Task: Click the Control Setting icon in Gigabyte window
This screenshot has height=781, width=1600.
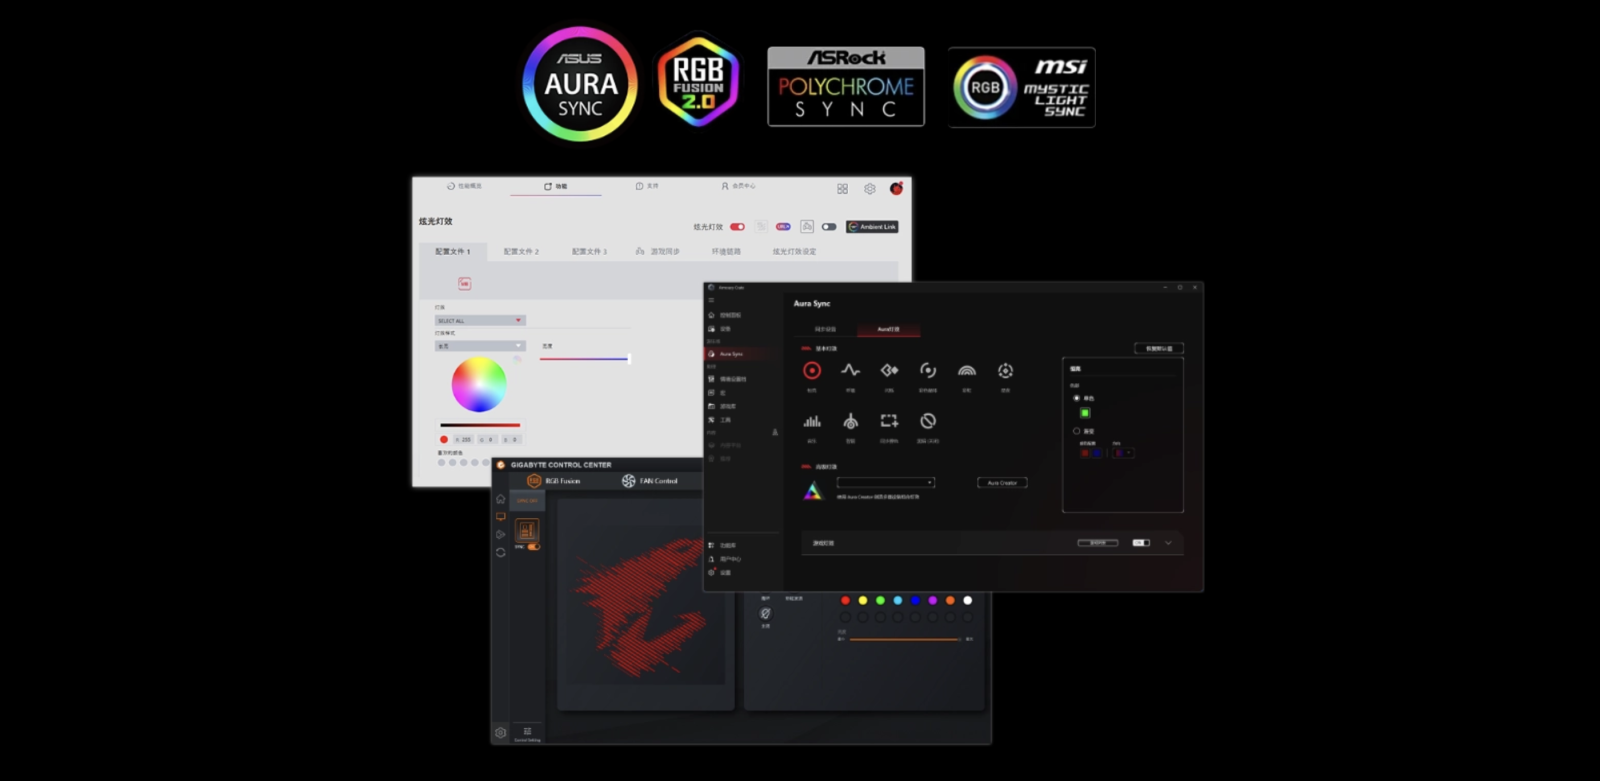Action: (x=527, y=733)
